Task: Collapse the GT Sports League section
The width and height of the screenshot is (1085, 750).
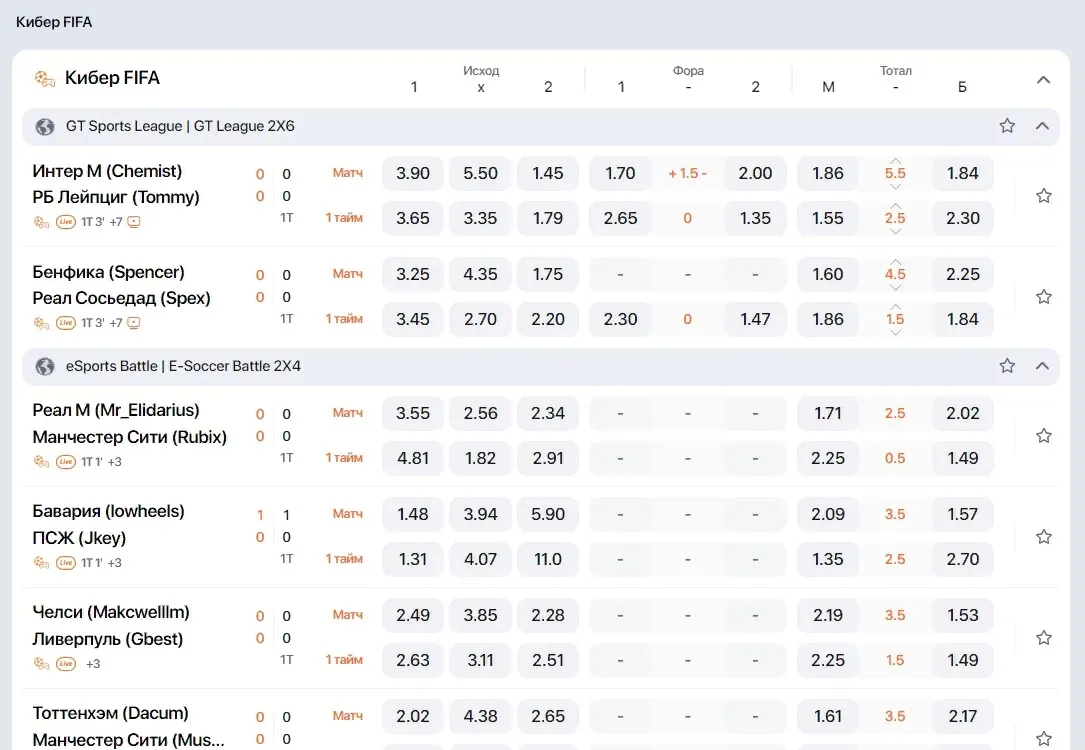Action: click(x=1042, y=126)
